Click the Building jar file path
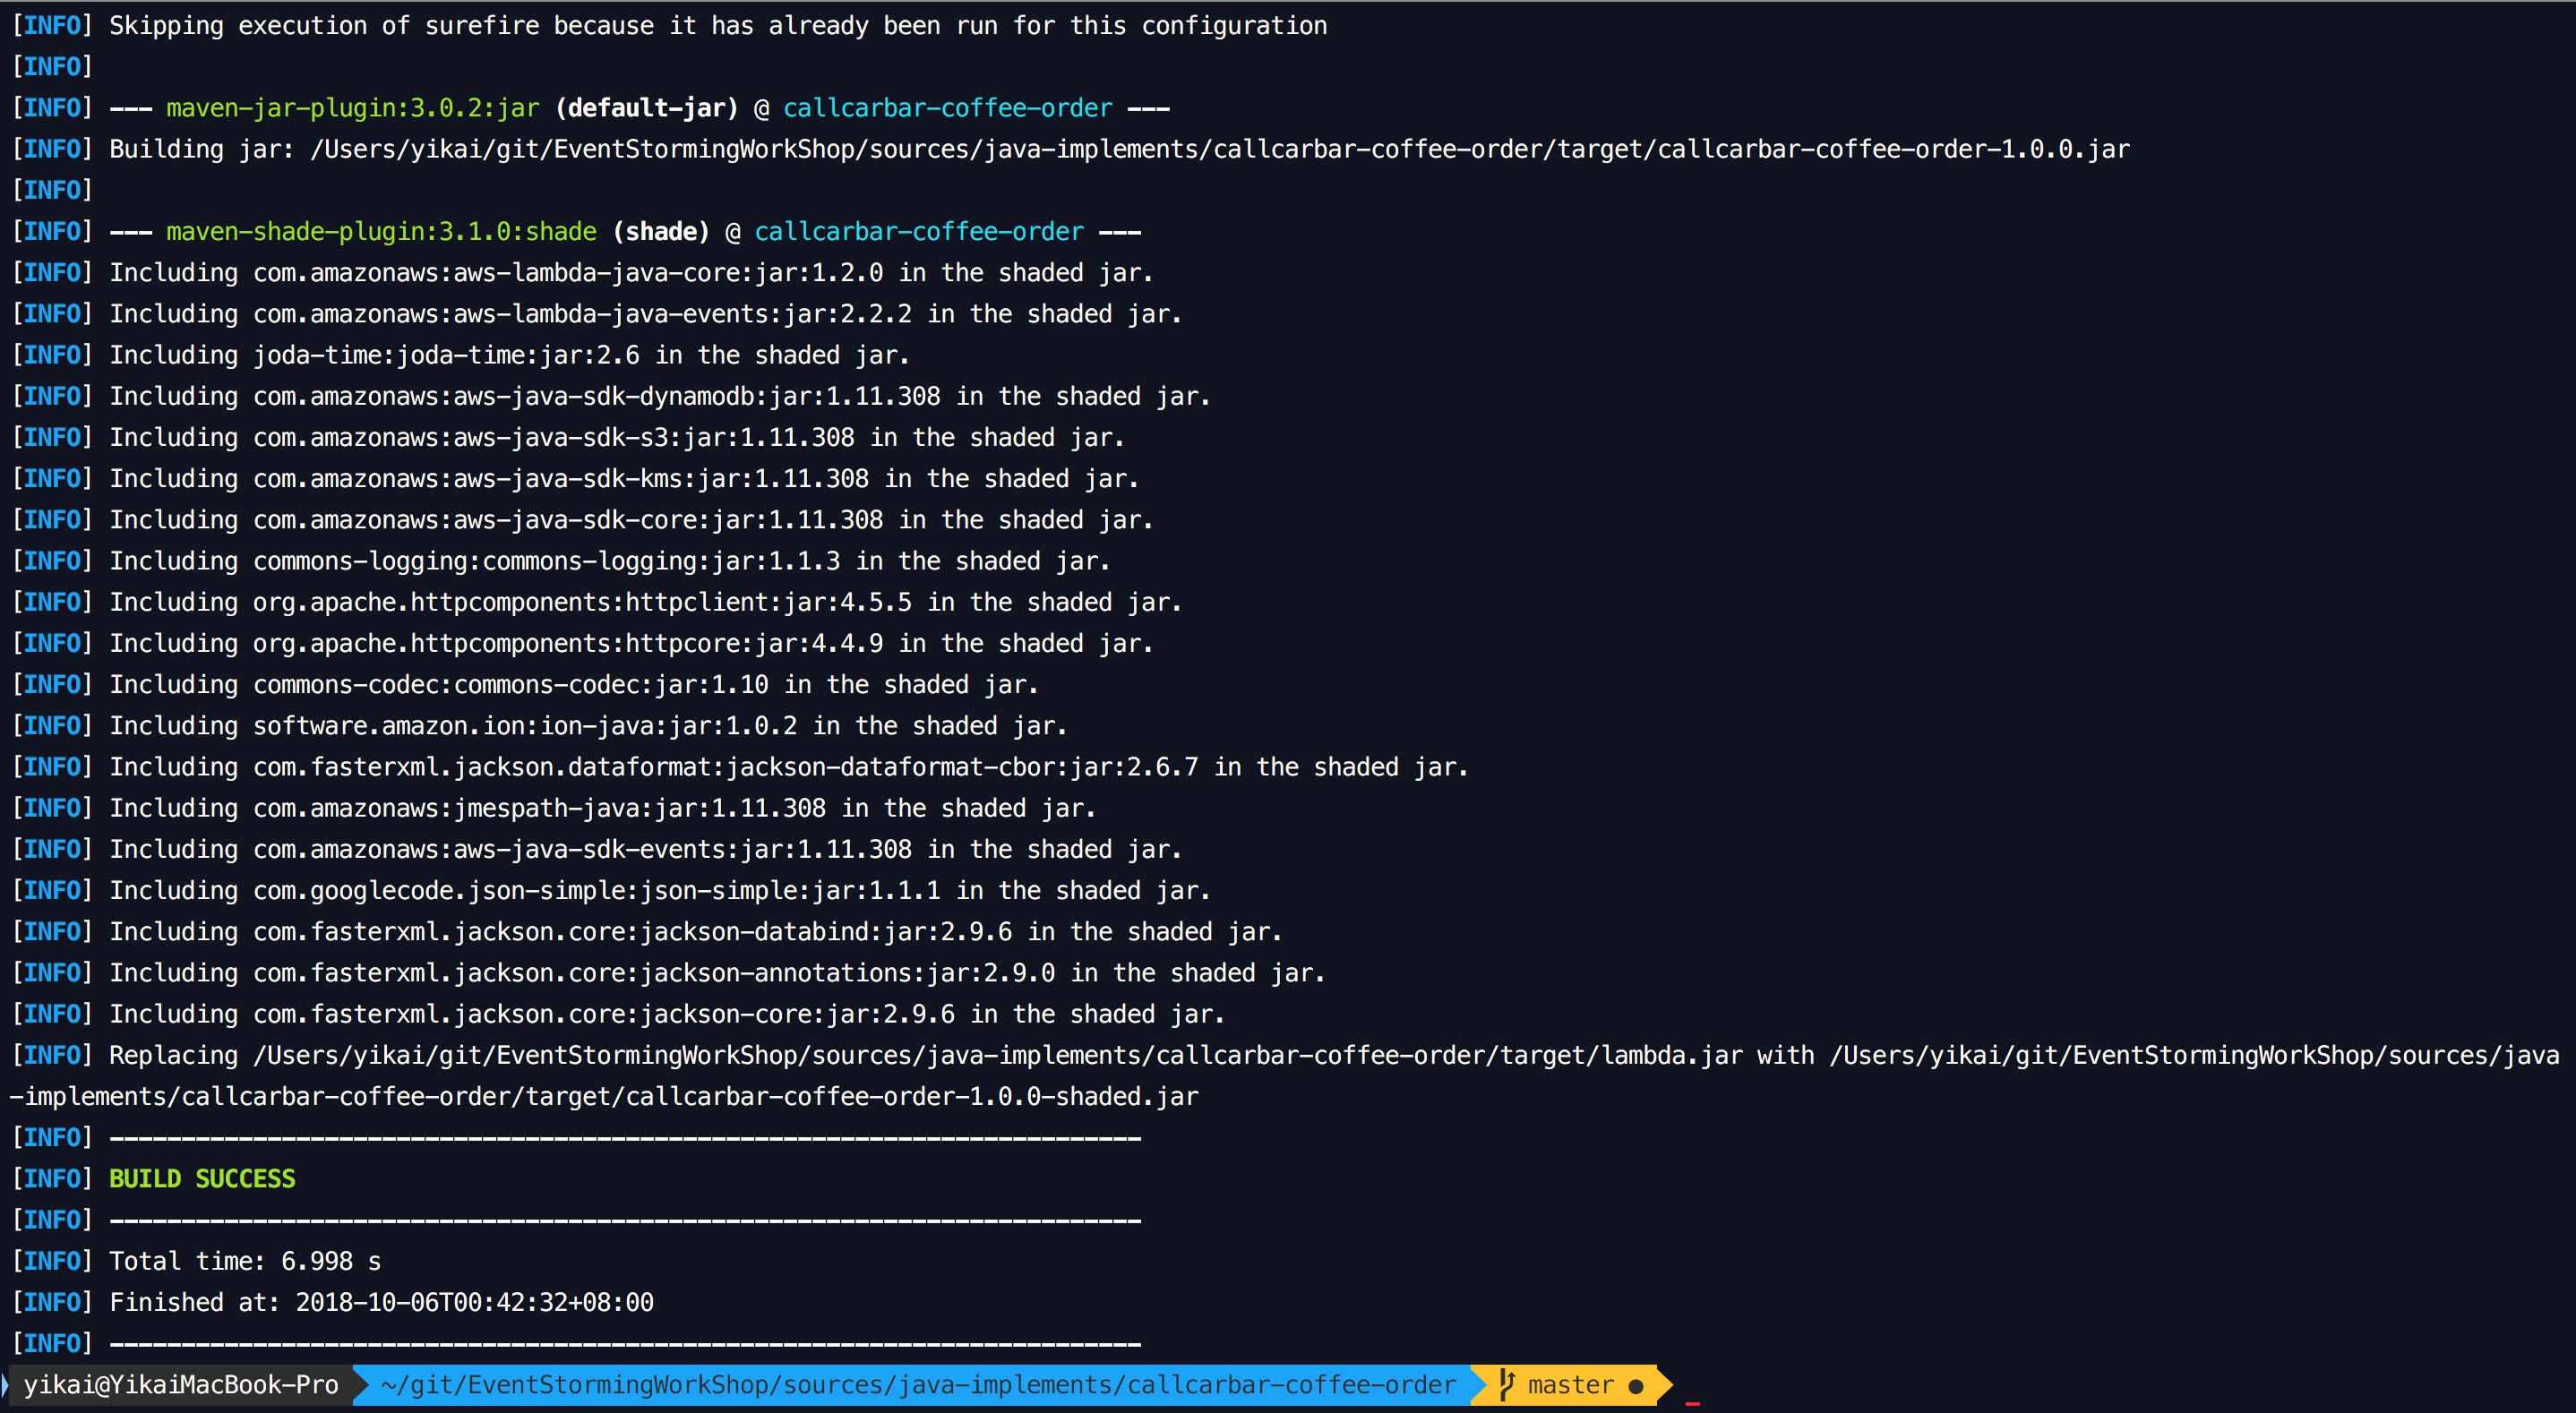The image size is (2576, 1413). [1220, 149]
